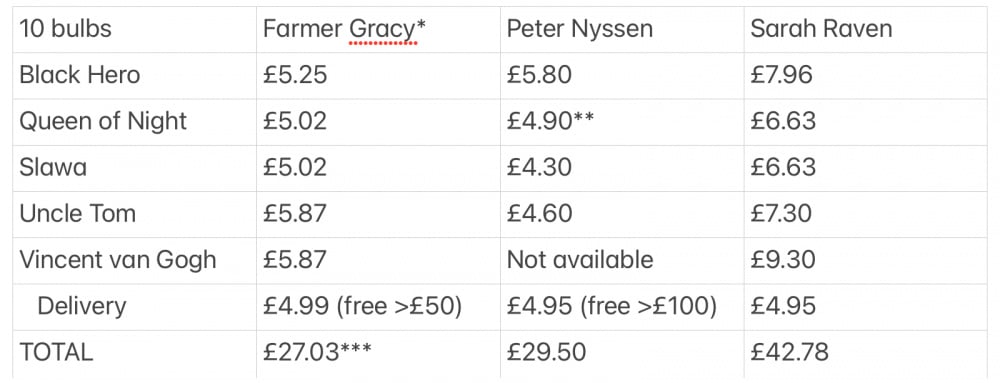Select the Peter Nyssen header cell

coord(622,29)
